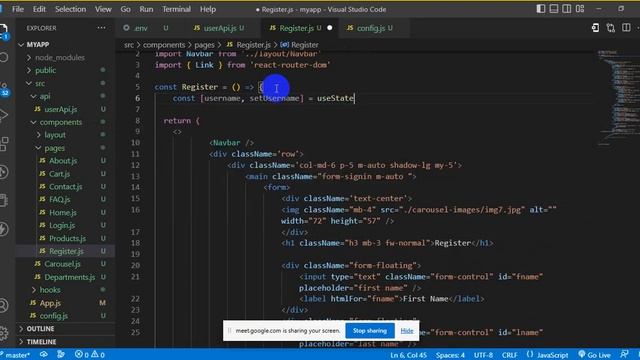This screenshot has width=640, height=360.
Task: Click the feedback icon beside Go Live
Action: coord(624,354)
